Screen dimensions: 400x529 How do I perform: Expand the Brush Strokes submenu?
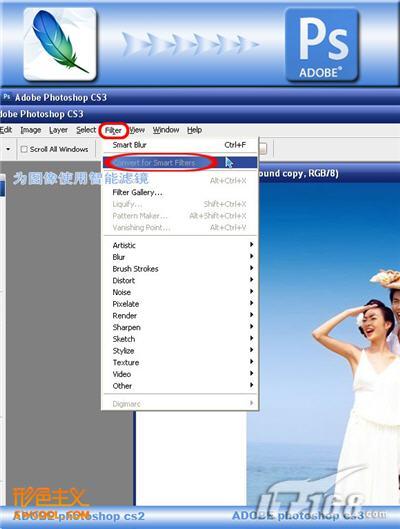180,269
